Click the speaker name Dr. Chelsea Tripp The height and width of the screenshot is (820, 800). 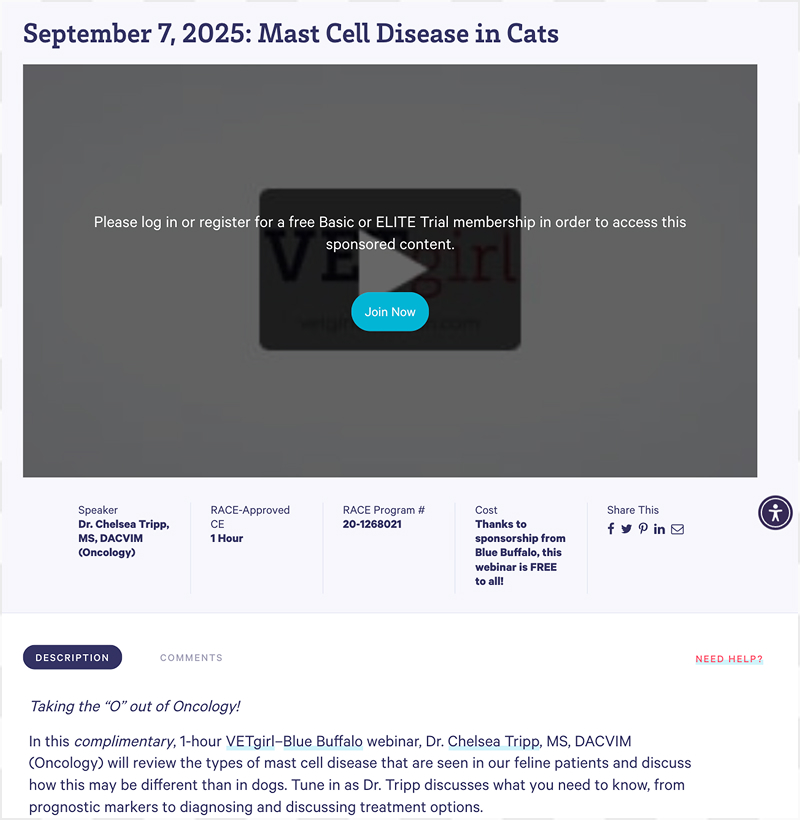(123, 538)
